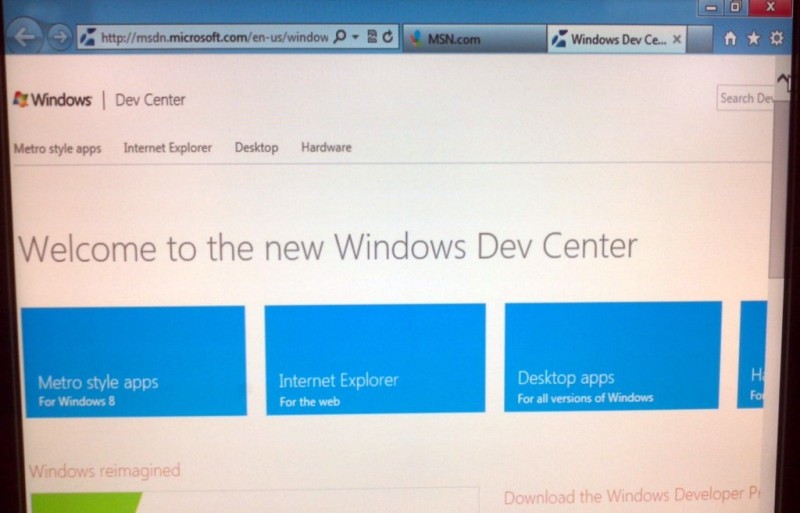Click the browser Forward arrow button
The image size is (800, 513).
(x=59, y=38)
